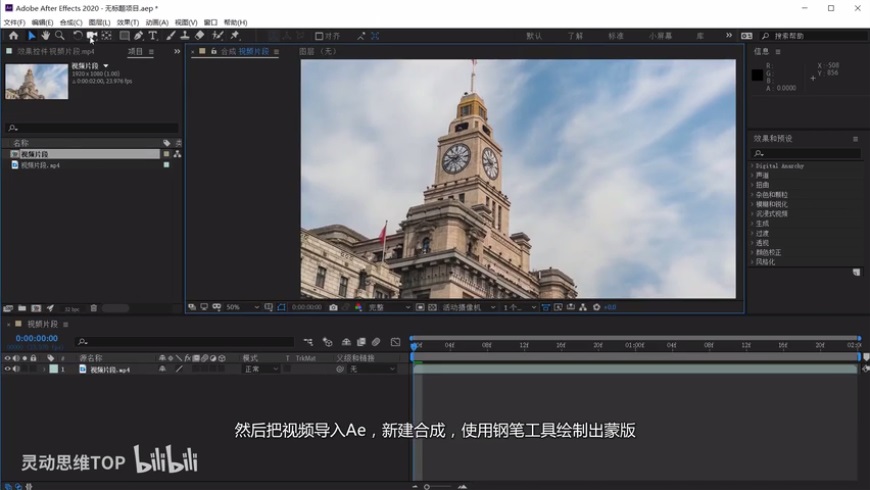Screen dimensions: 870x490
Task: Toggle the 对齐 snapping checkbox
Action: tap(319, 36)
